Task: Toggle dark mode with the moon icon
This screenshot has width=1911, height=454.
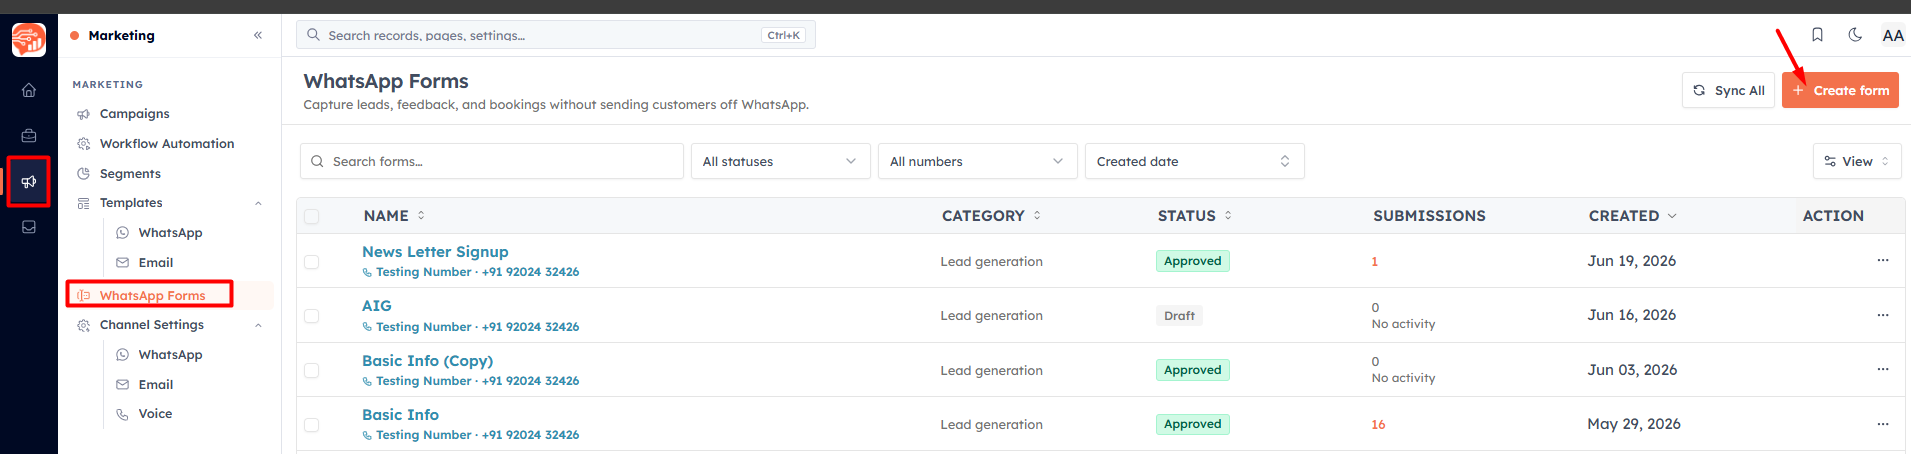Action: 1855,35
